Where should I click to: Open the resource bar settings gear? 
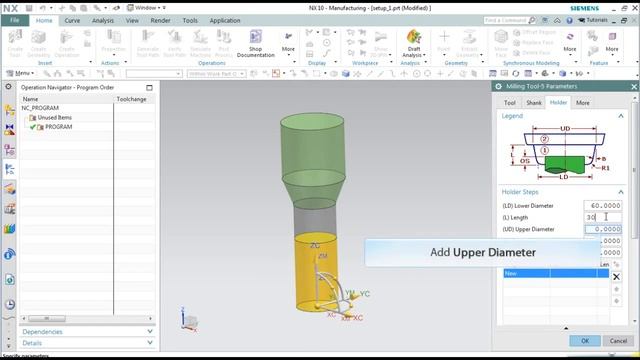[x=8, y=87]
